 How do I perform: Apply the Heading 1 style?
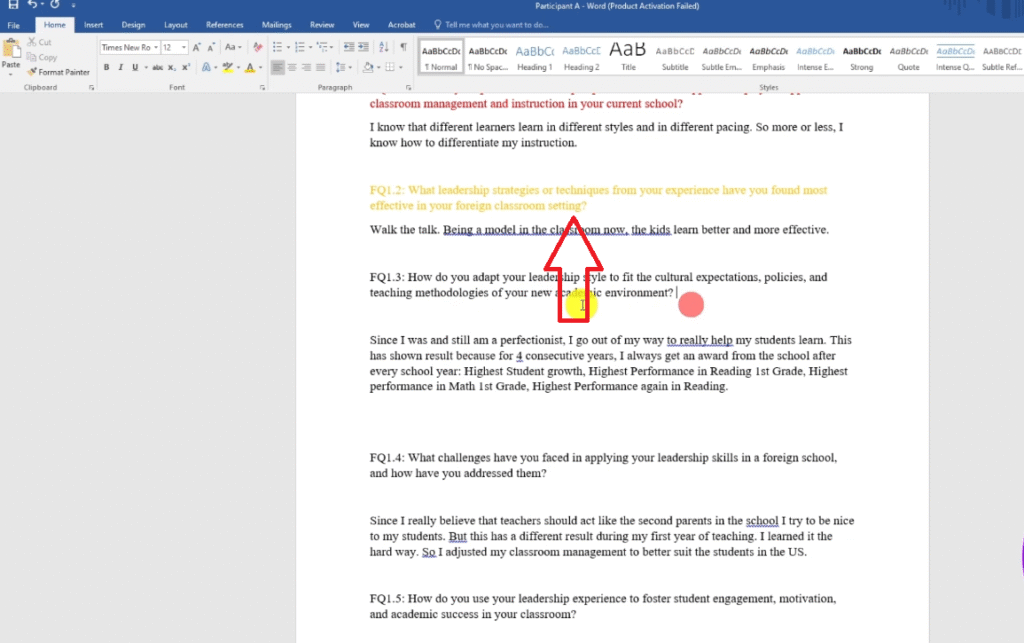click(534, 56)
